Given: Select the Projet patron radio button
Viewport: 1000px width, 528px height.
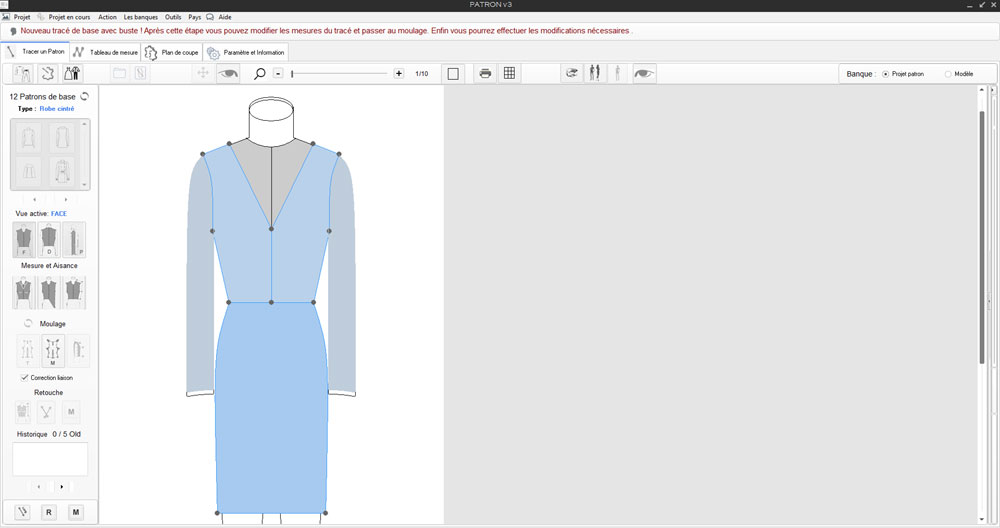Looking at the screenshot, I should (885, 74).
